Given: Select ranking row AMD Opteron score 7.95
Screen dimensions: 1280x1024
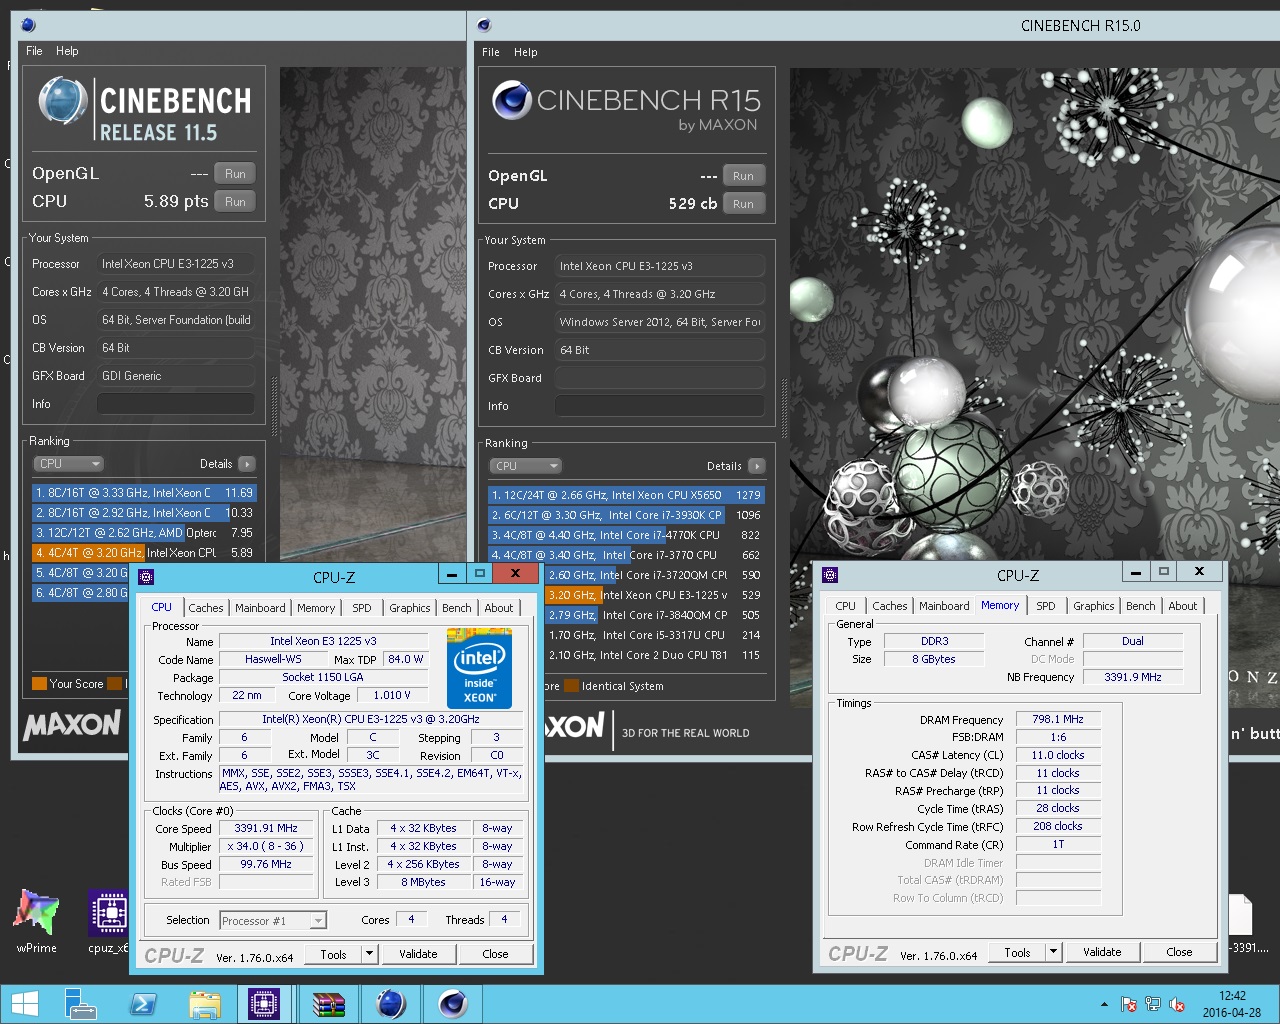Looking at the screenshot, I should 145,533.
